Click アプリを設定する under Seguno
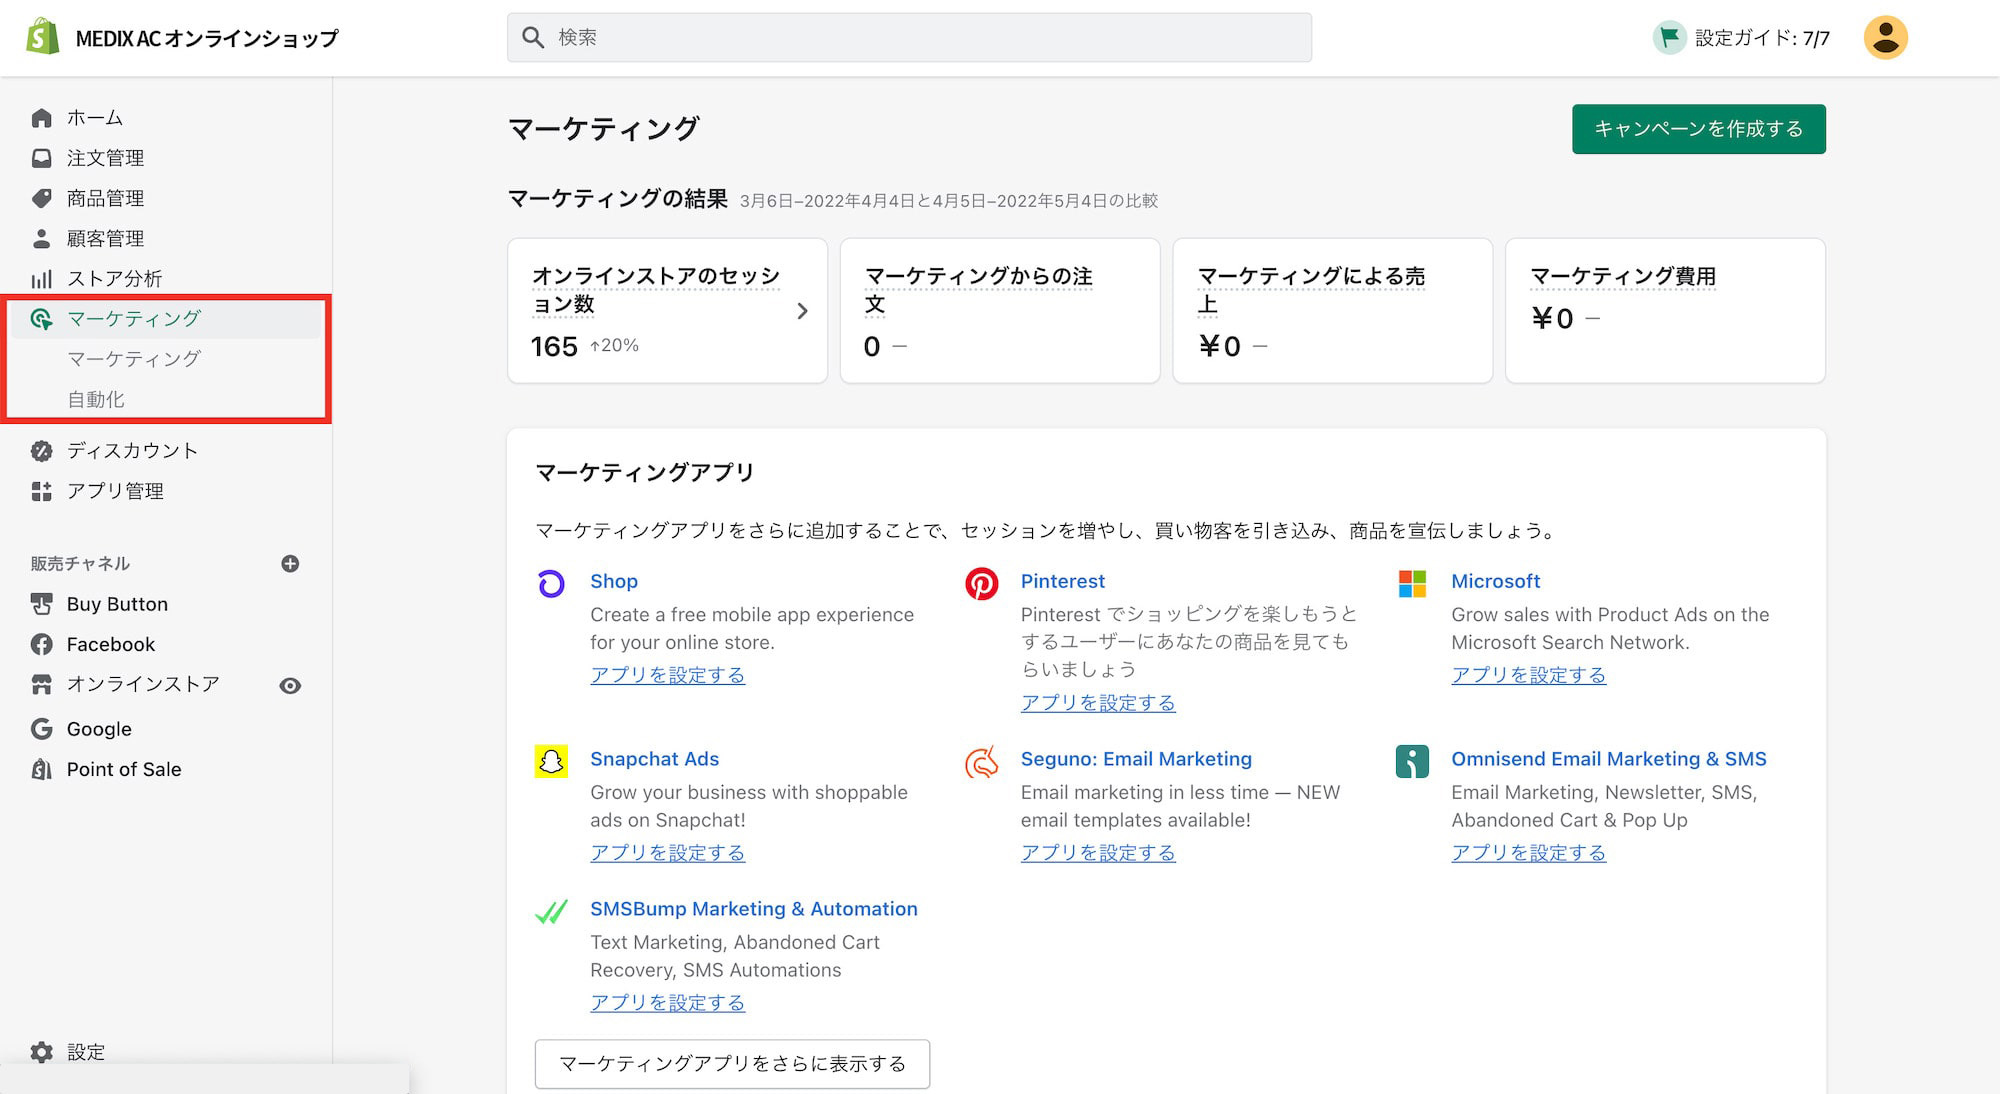 click(1098, 853)
